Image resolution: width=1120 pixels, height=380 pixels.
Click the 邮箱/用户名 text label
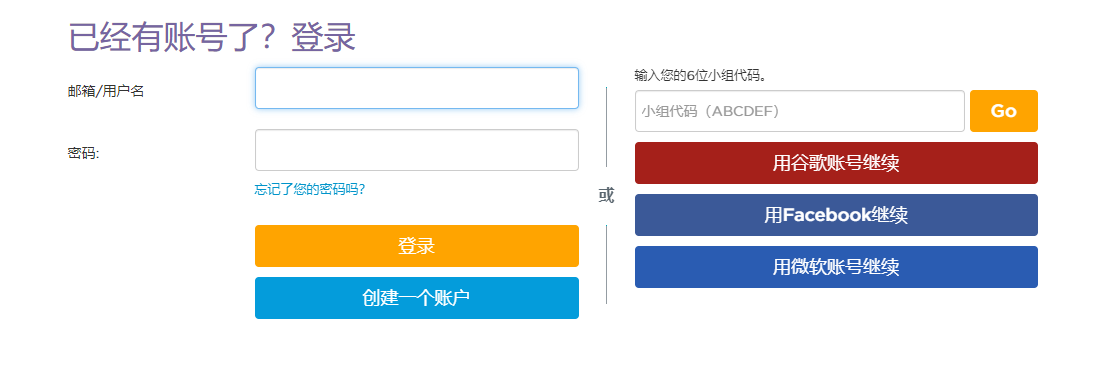pyautogui.click(x=106, y=91)
